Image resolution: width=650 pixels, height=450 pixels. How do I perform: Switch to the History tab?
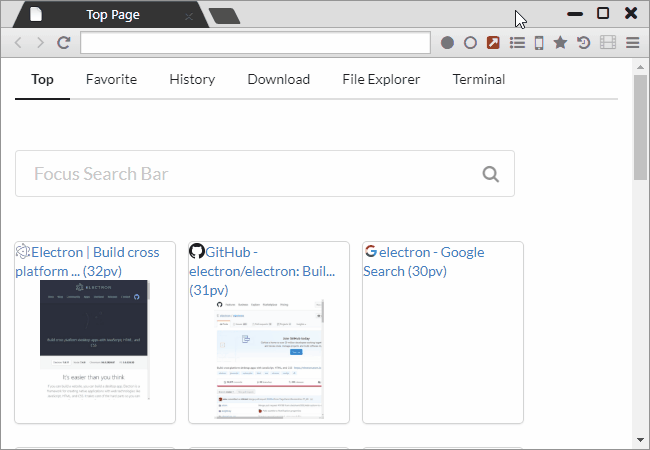pos(192,79)
